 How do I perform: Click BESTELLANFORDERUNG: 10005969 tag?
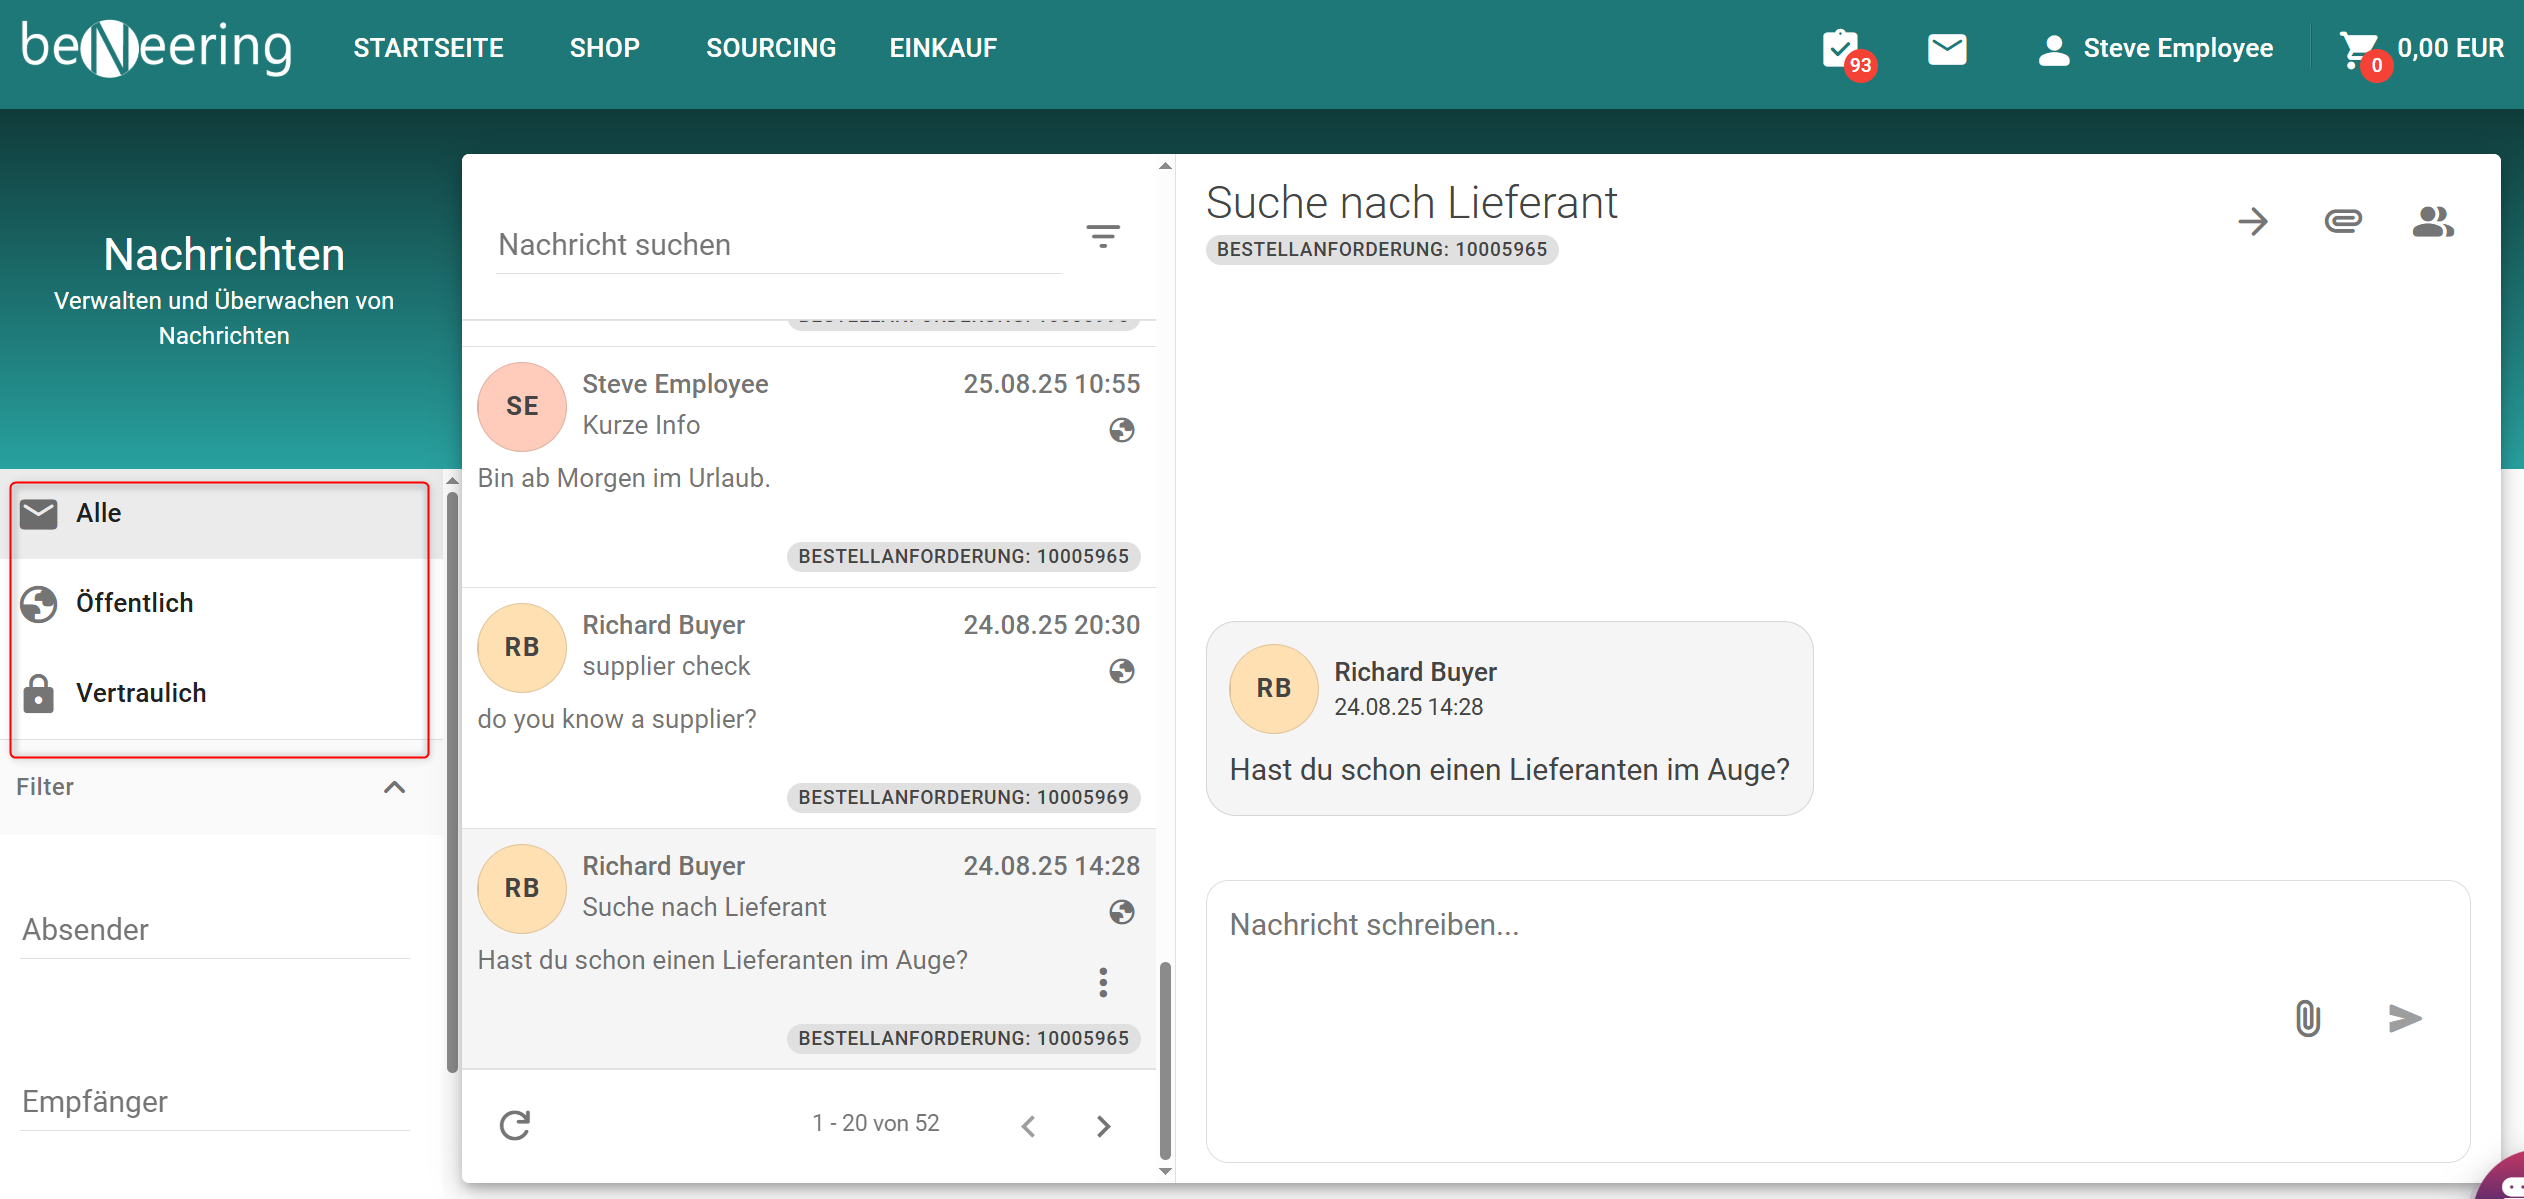tap(963, 797)
